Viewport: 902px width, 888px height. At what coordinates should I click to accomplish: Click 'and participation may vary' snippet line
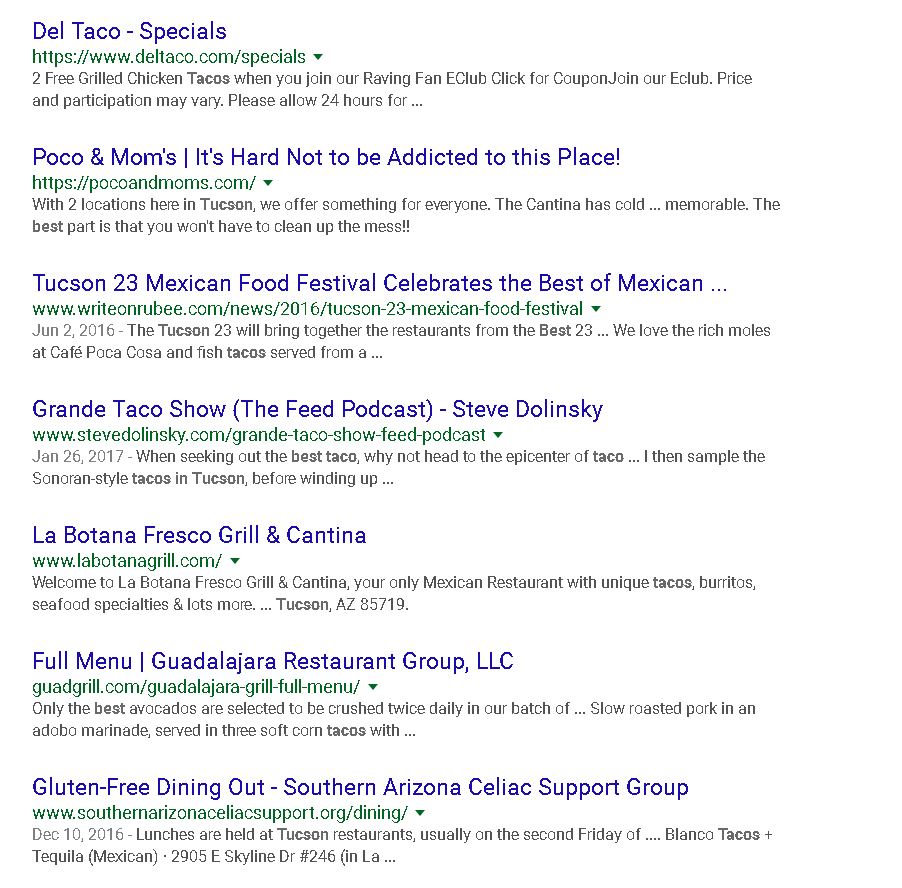(227, 101)
